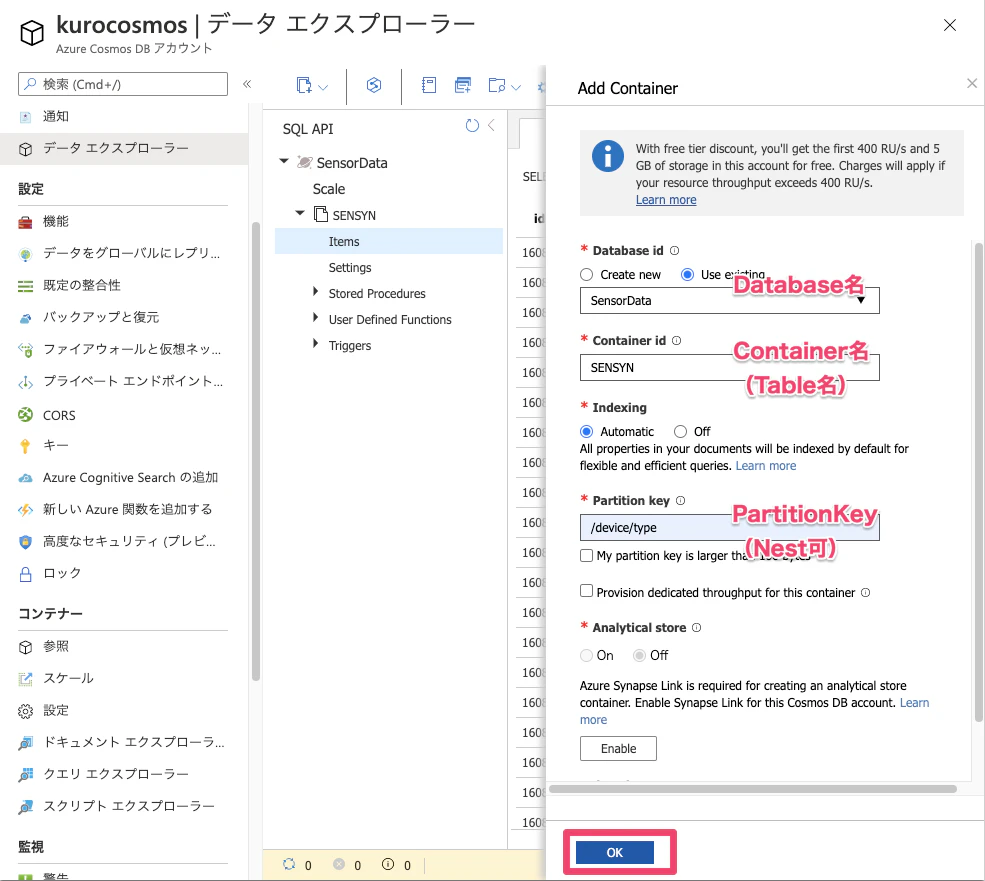This screenshot has height=881, width=985.
Task: Refresh the SQL API tree
Action: coord(472,126)
